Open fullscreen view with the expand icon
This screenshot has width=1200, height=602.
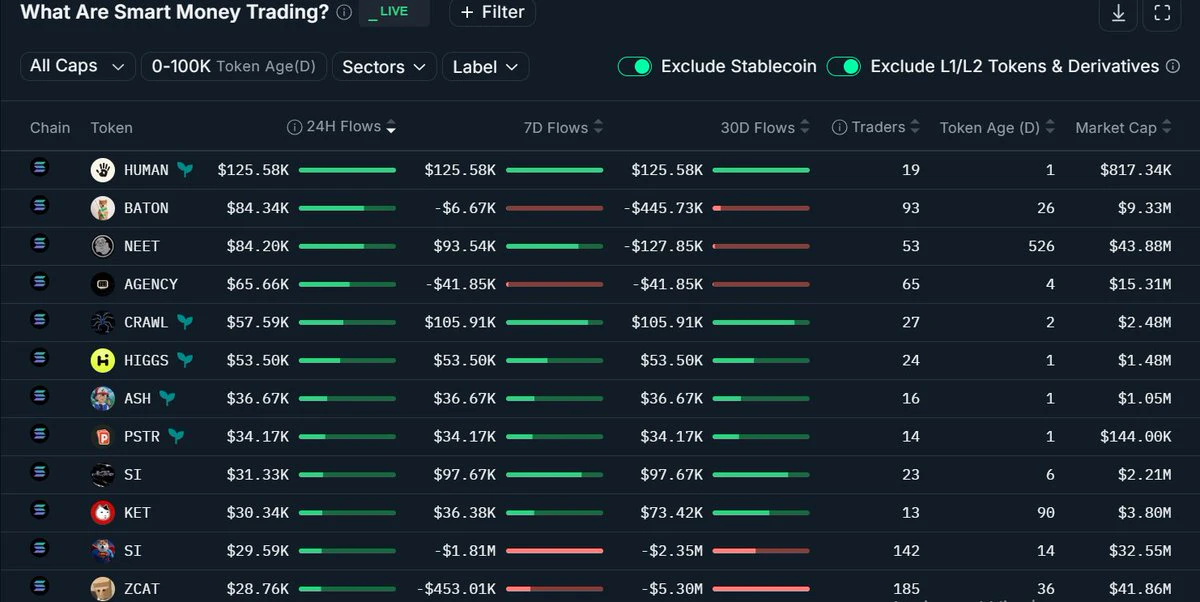pyautogui.click(x=1162, y=13)
